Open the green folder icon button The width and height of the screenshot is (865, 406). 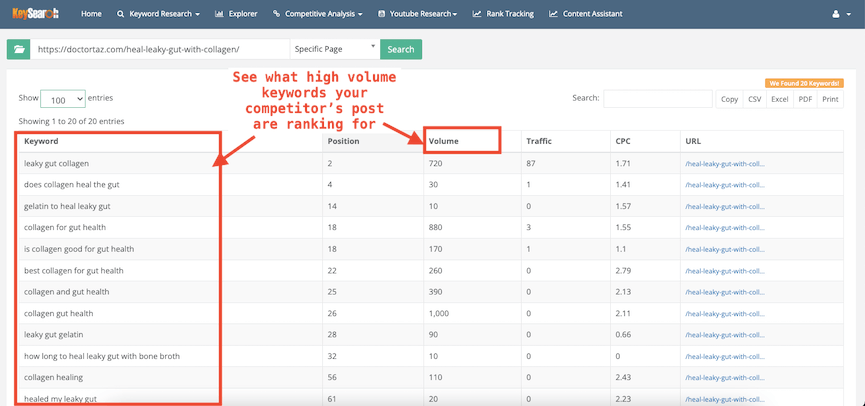[x=19, y=49]
